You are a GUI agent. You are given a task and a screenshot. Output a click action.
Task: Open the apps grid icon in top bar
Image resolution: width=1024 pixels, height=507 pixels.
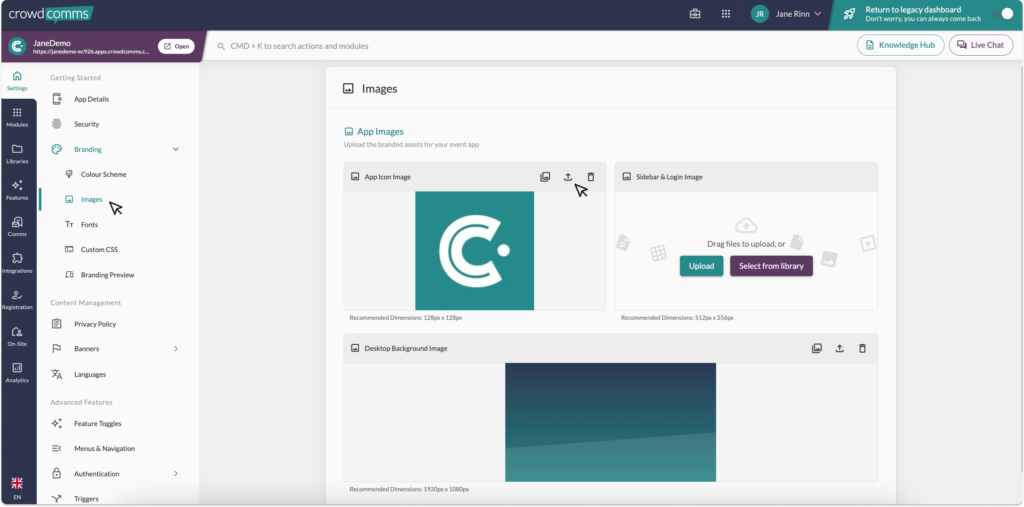click(x=725, y=14)
